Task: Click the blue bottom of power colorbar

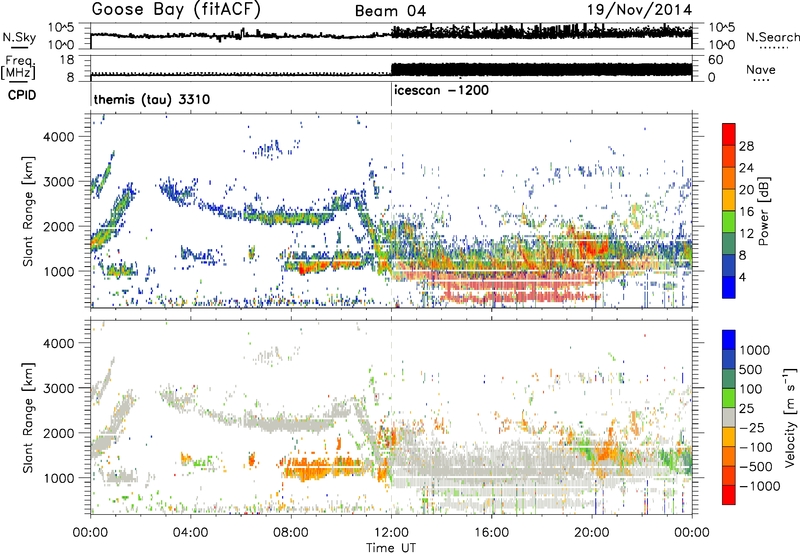Action: [729, 288]
